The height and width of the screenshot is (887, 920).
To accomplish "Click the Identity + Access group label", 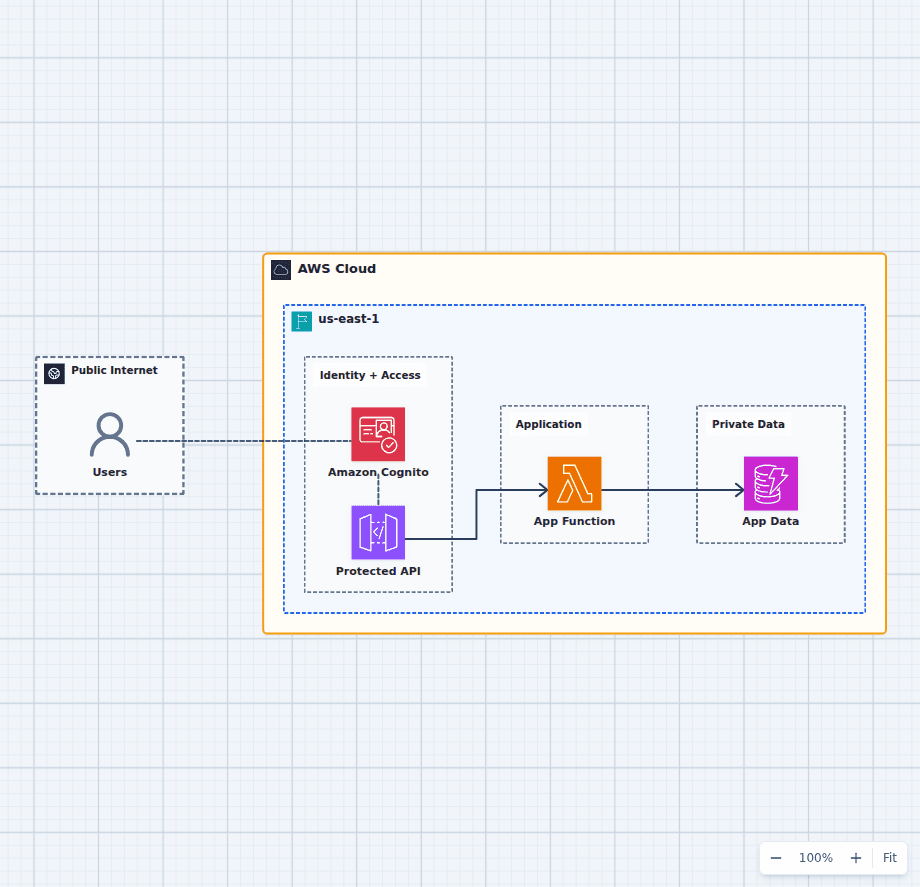I will coord(370,375).
